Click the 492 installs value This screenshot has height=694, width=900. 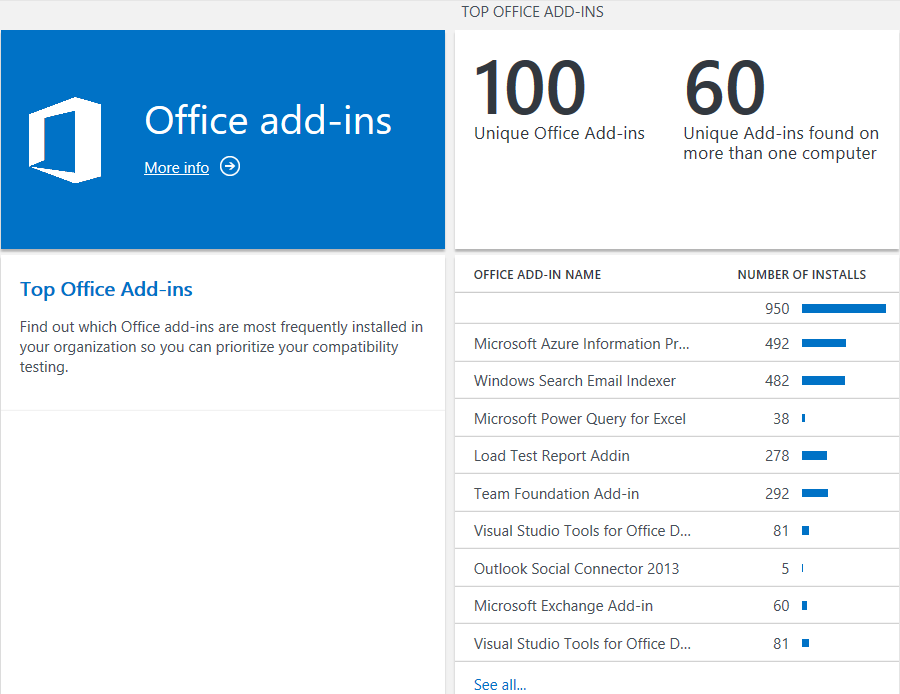[x=777, y=343]
